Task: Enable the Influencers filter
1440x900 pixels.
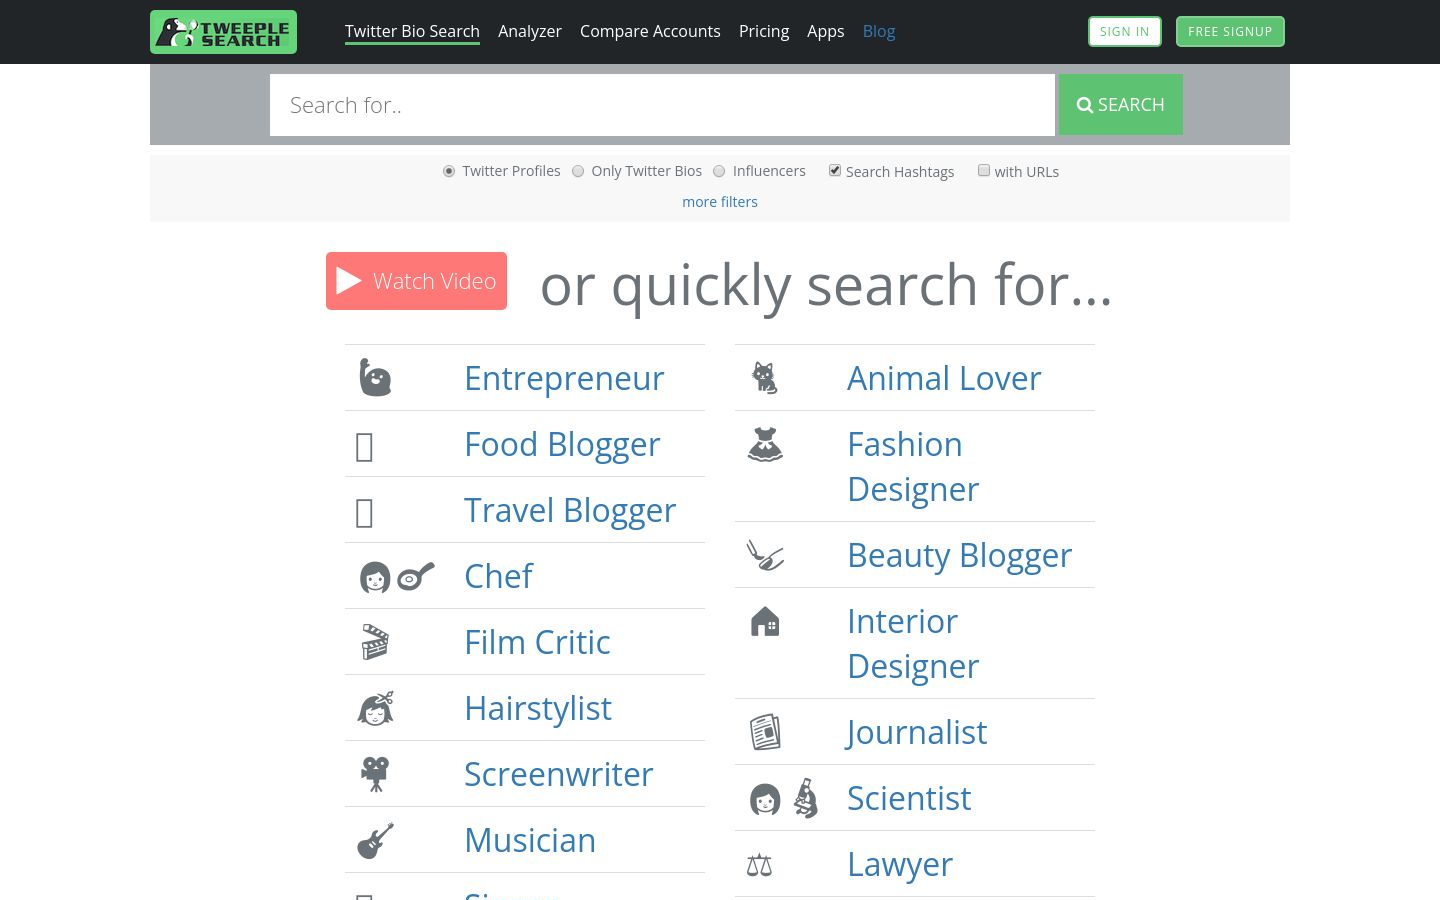Action: 719,171
